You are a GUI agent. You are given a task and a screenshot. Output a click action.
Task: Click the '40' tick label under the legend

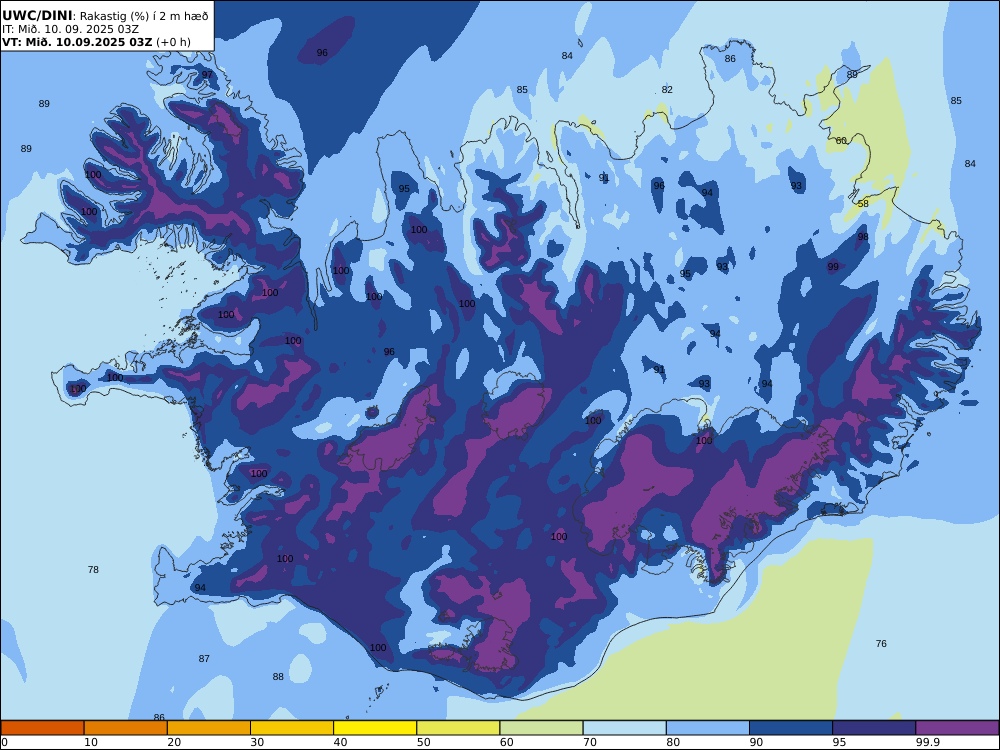[x=341, y=742]
